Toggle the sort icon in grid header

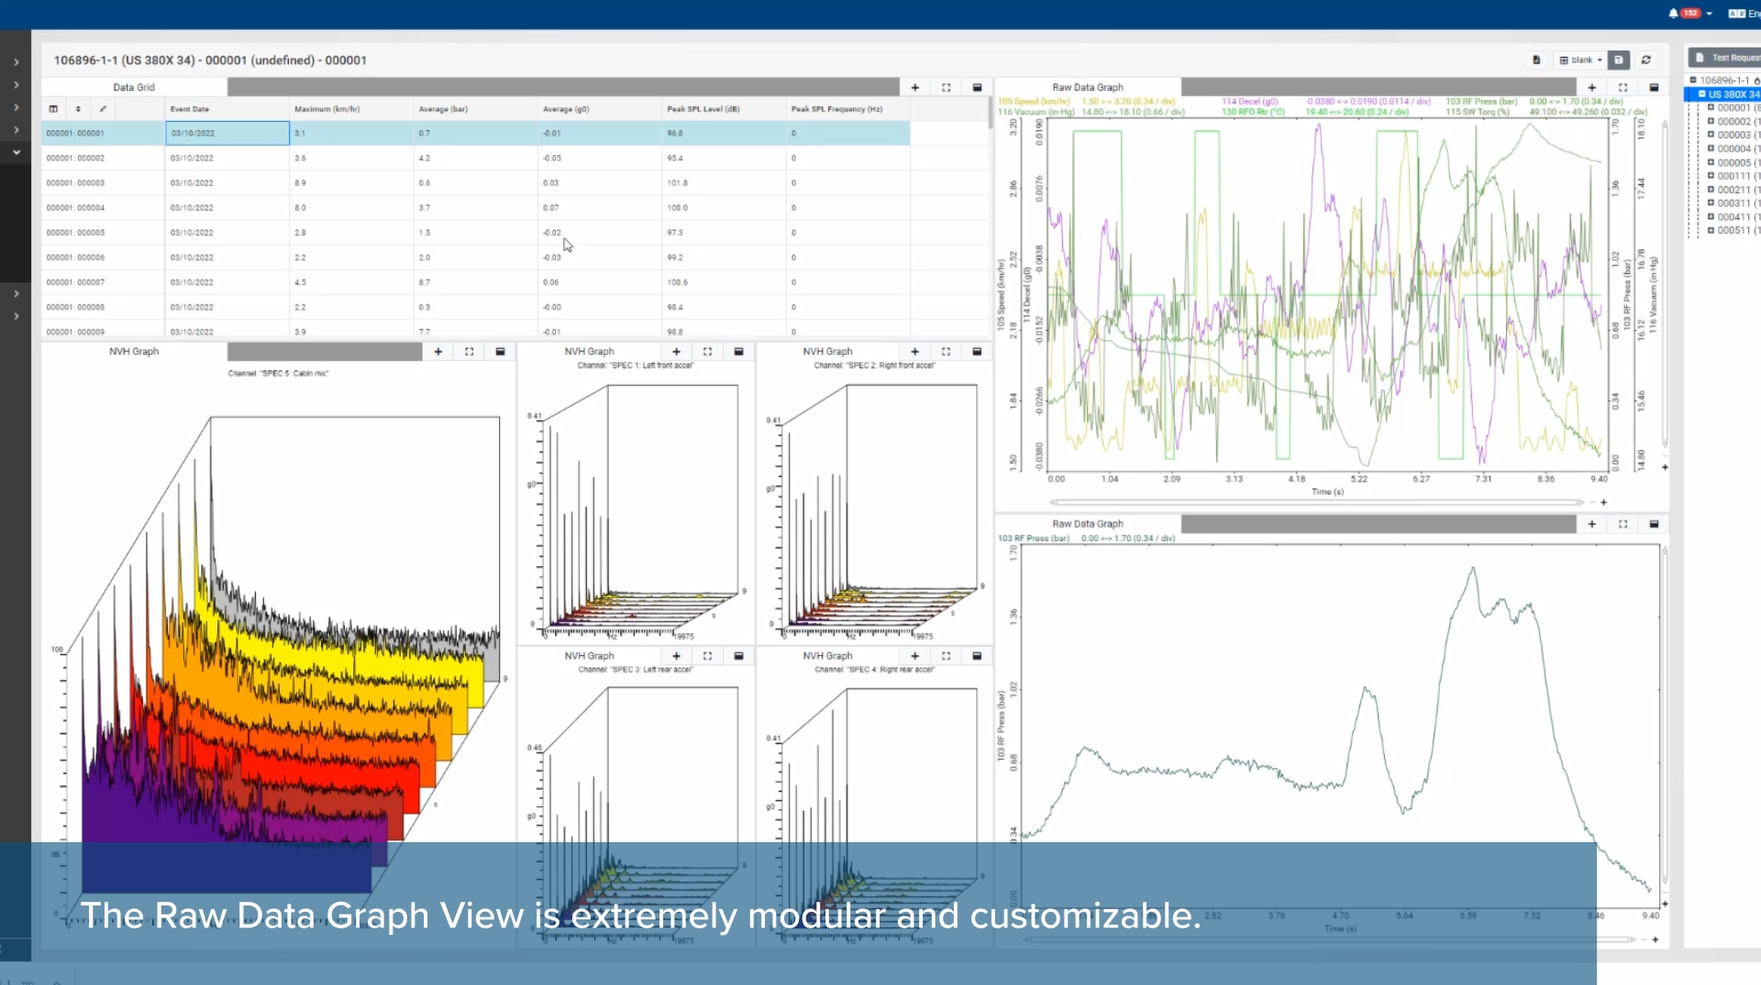(x=78, y=109)
